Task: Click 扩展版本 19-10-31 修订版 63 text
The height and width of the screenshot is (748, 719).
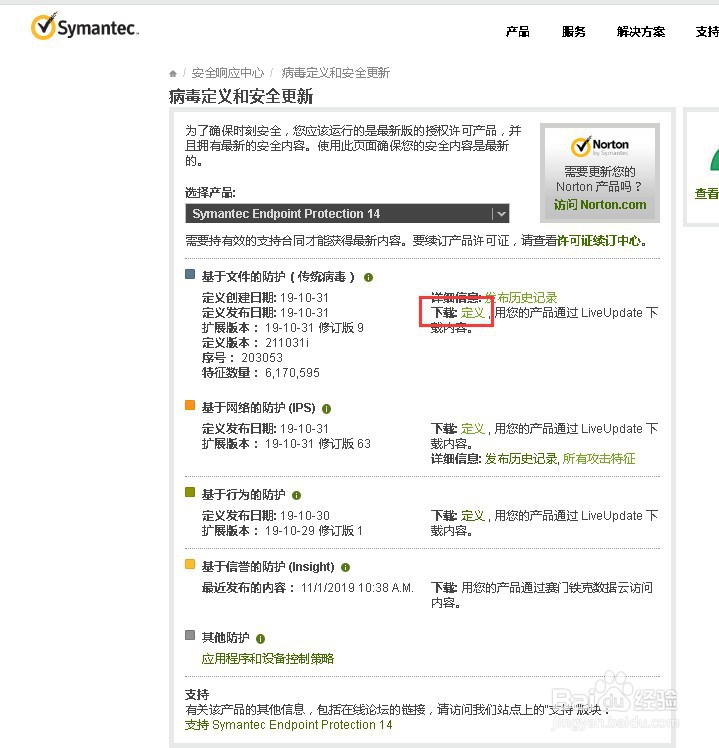Action: coord(286,444)
